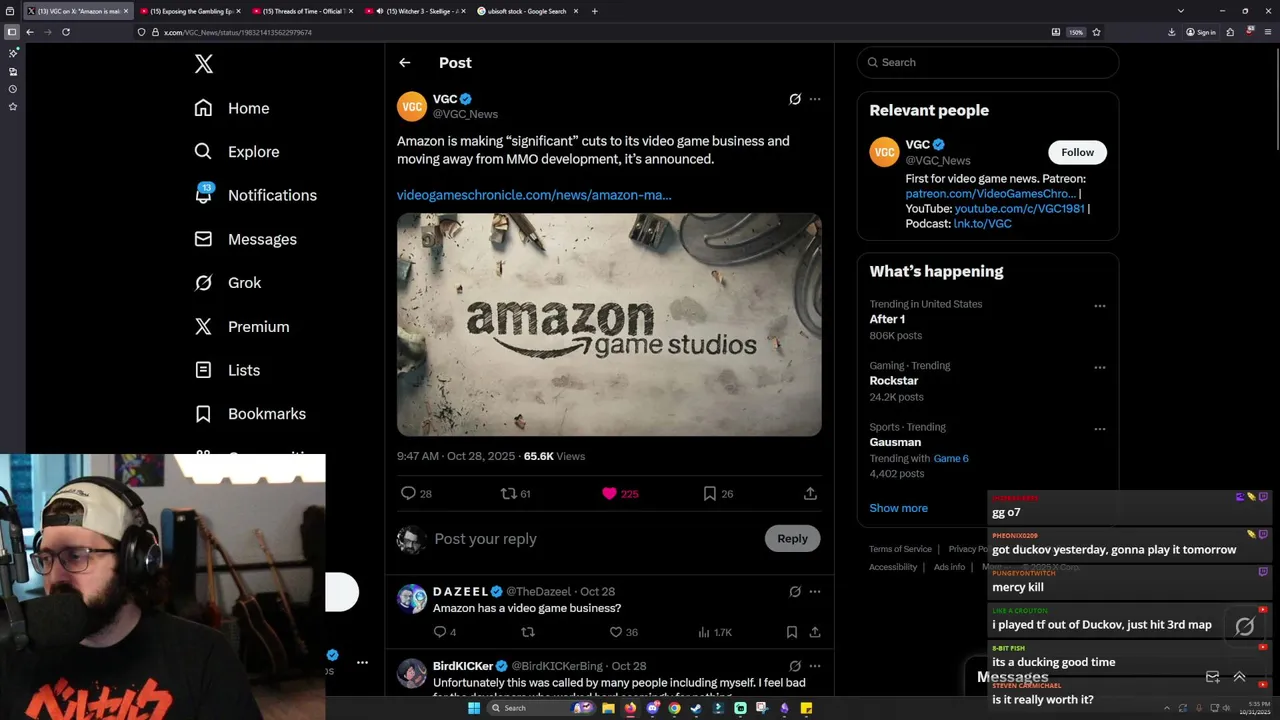Switch to ubisoft stock Google tab
Screen dimensions: 1280x720
(527, 11)
